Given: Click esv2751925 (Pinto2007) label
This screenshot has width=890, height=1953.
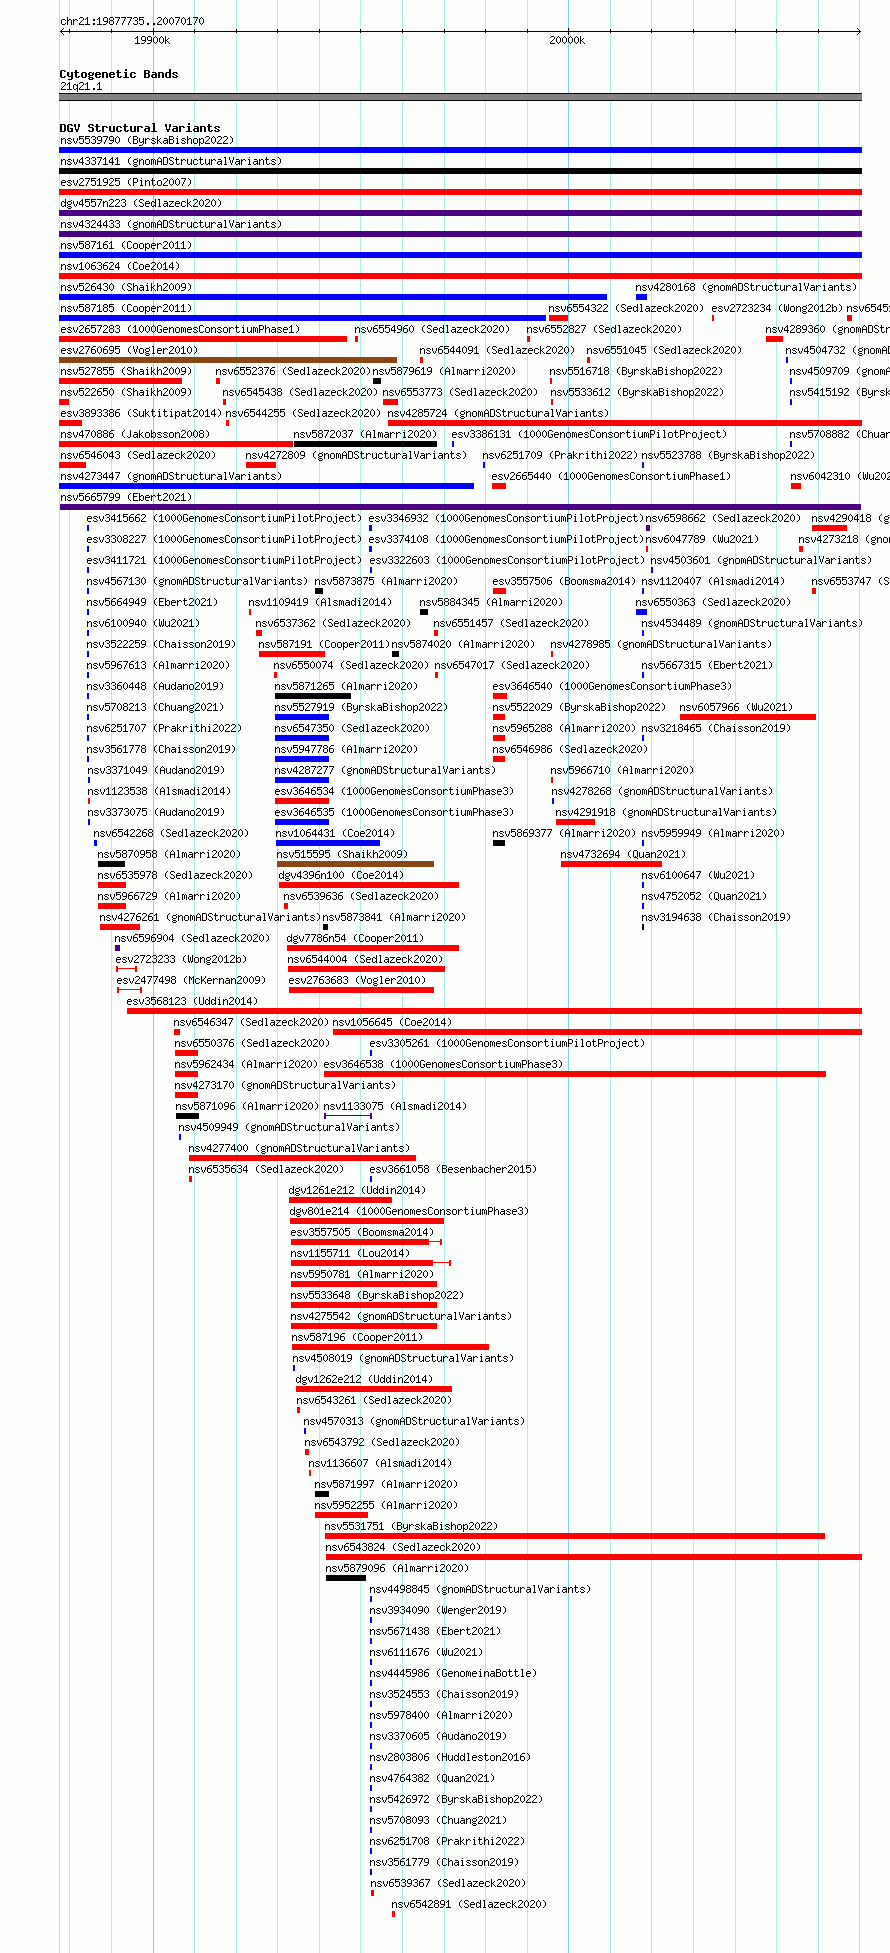Looking at the screenshot, I should pyautogui.click(x=126, y=182).
